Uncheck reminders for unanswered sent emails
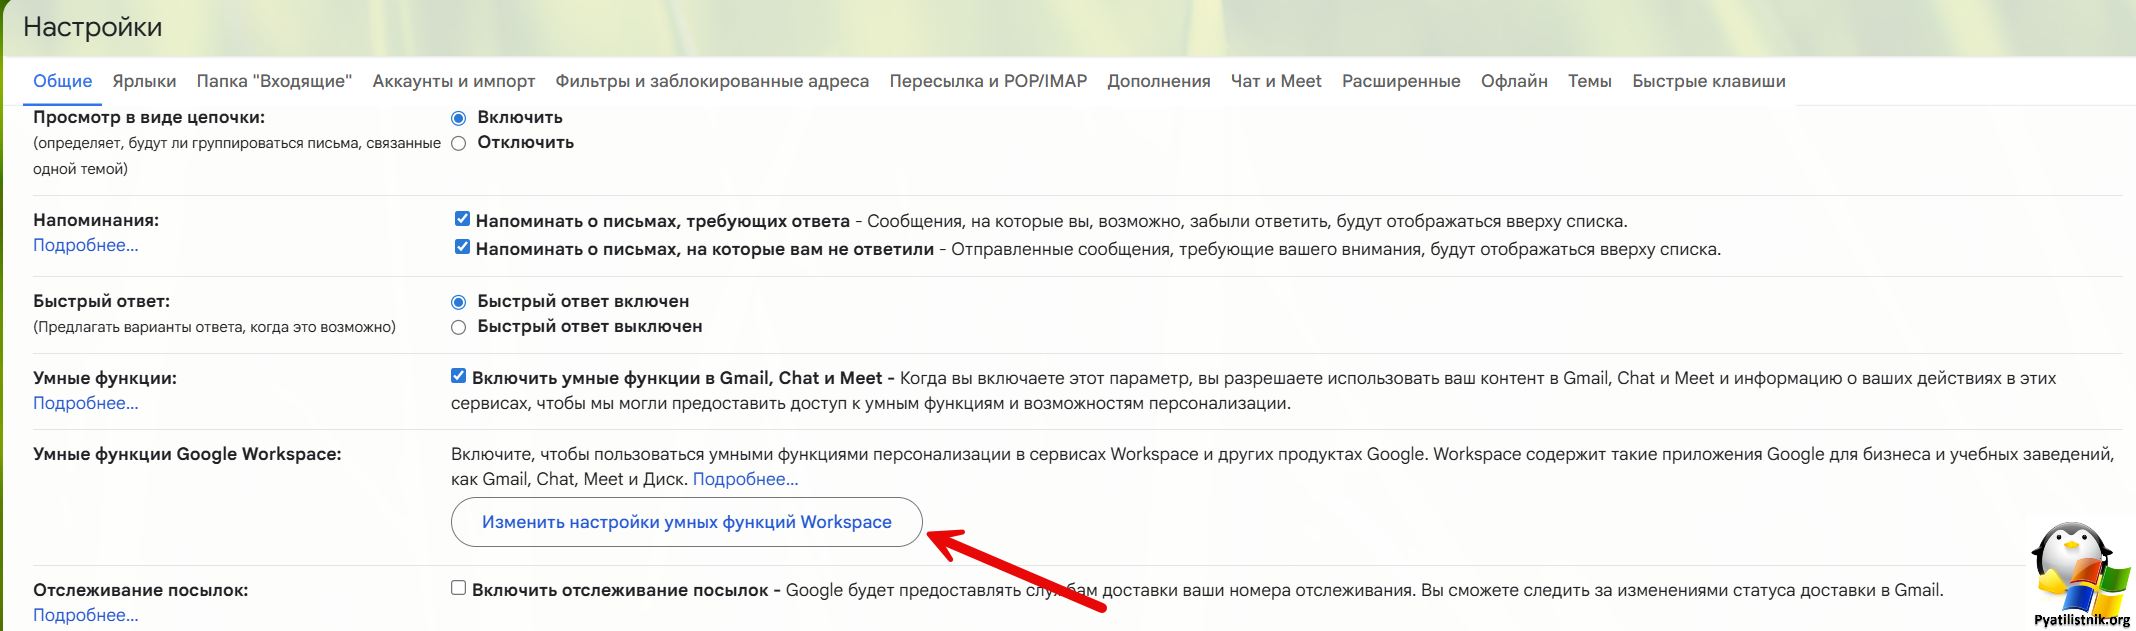Viewport: 2136px width, 631px height. click(x=462, y=247)
